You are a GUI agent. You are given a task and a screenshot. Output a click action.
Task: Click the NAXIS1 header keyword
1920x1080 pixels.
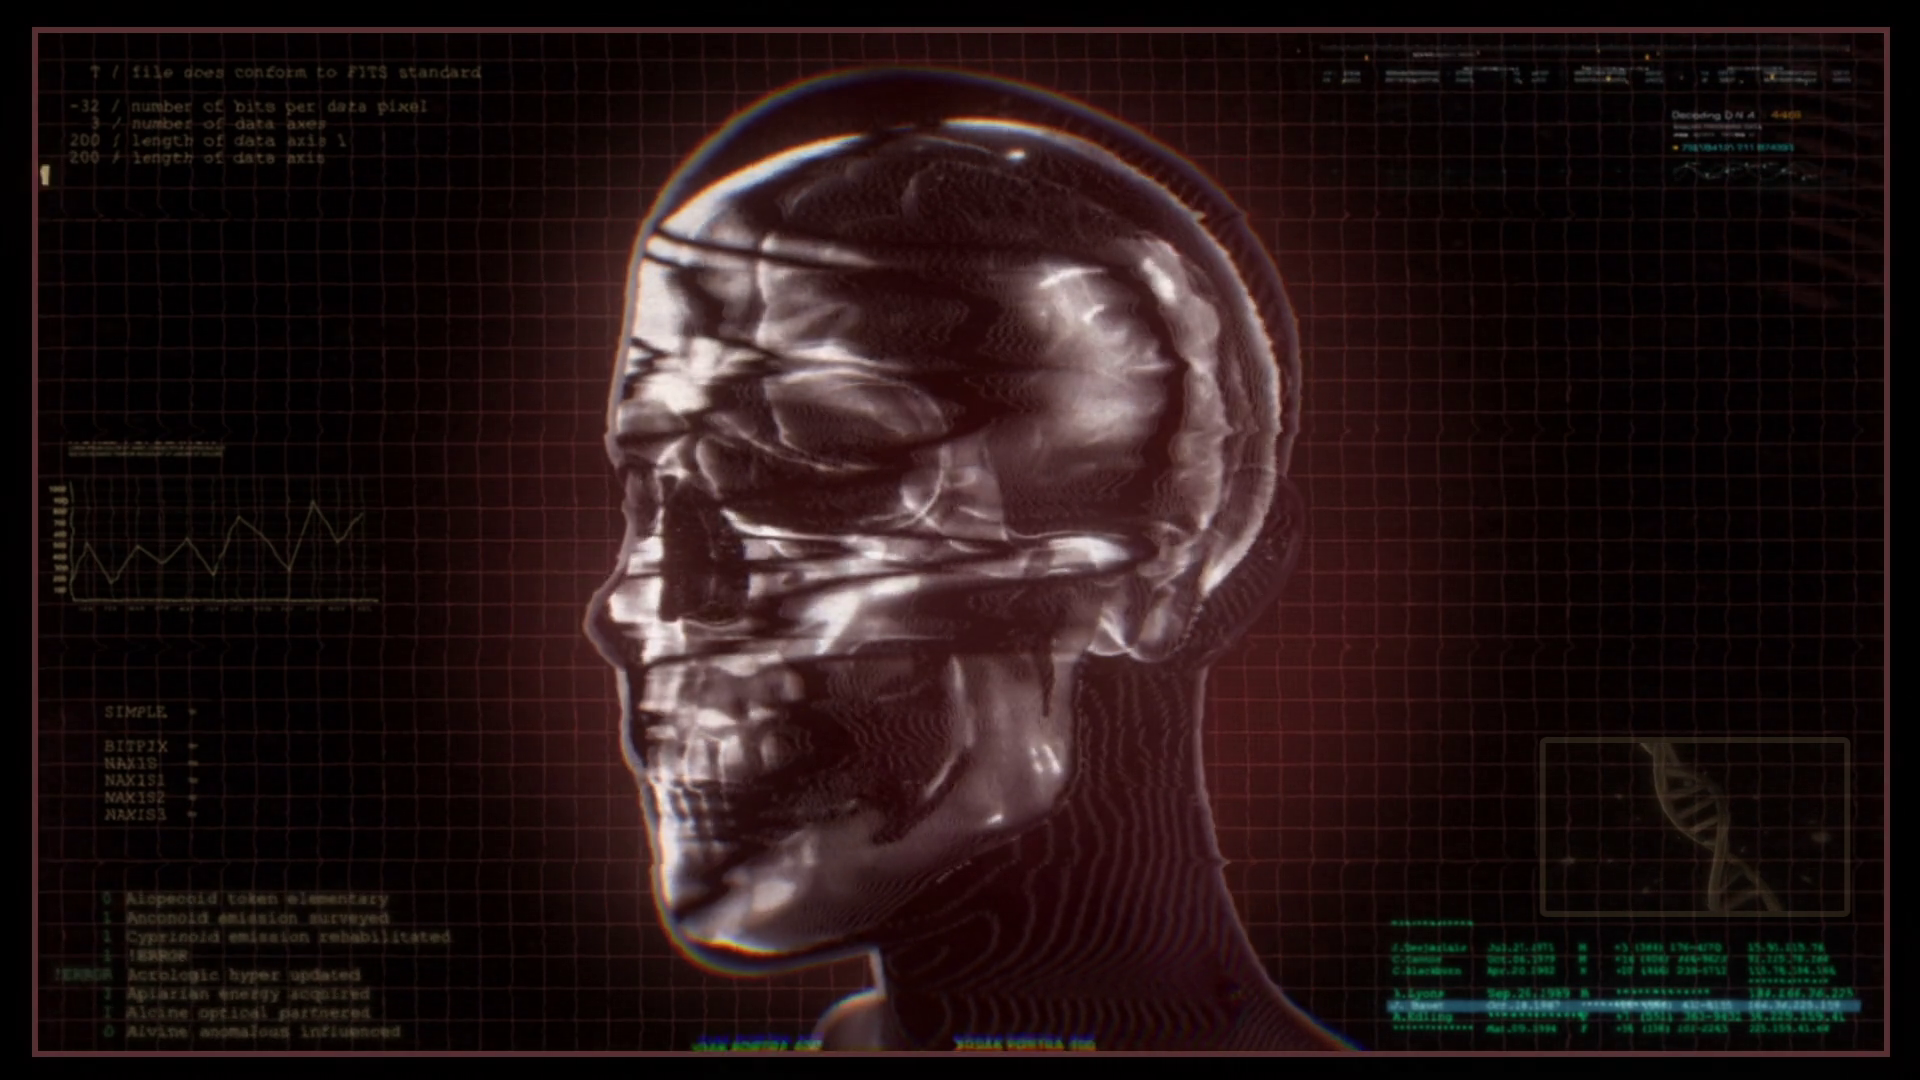click(x=135, y=780)
